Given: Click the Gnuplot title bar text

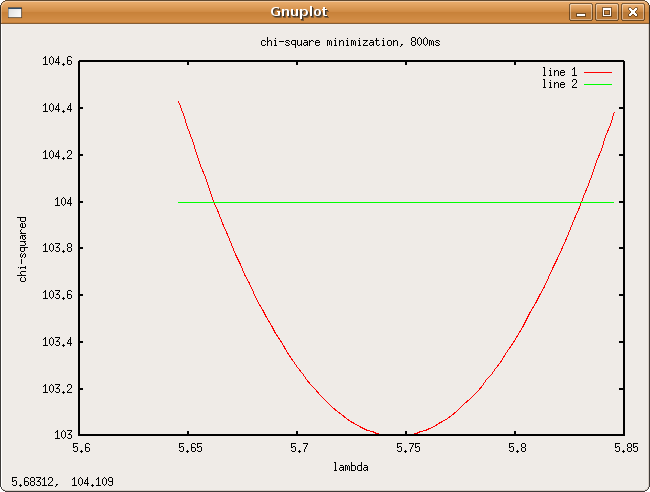Looking at the screenshot, I should click(299, 12).
